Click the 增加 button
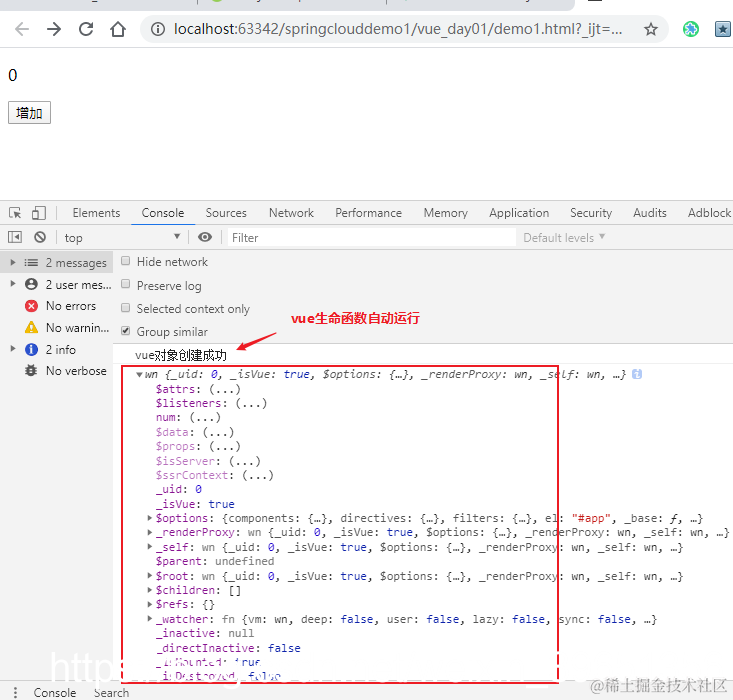733x700 pixels. pyautogui.click(x=29, y=113)
